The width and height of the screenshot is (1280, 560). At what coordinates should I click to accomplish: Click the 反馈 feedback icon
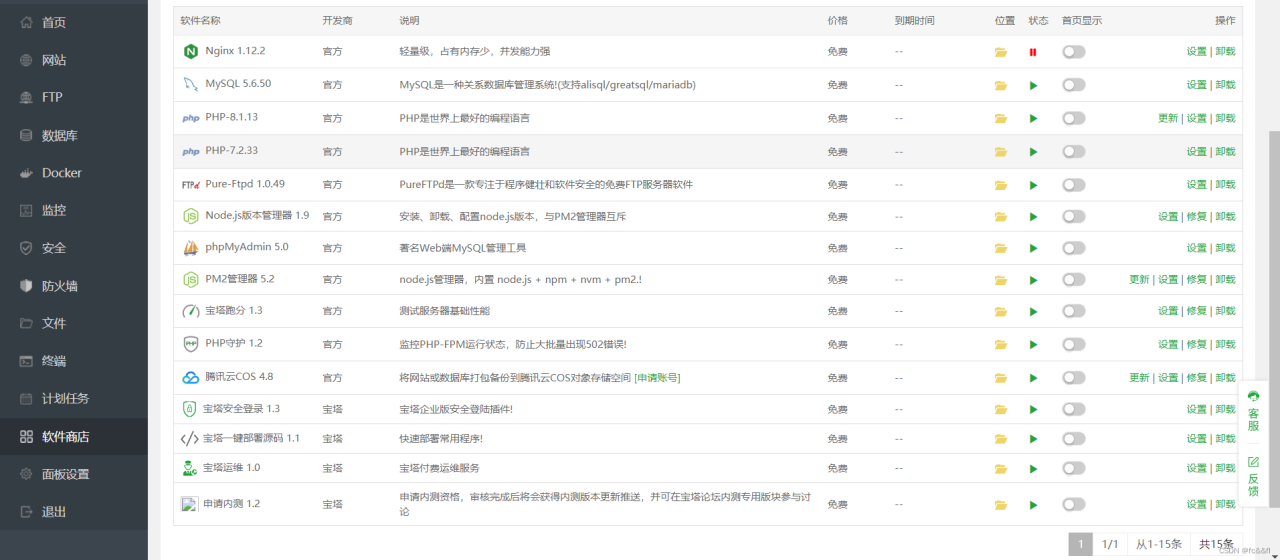[1253, 462]
